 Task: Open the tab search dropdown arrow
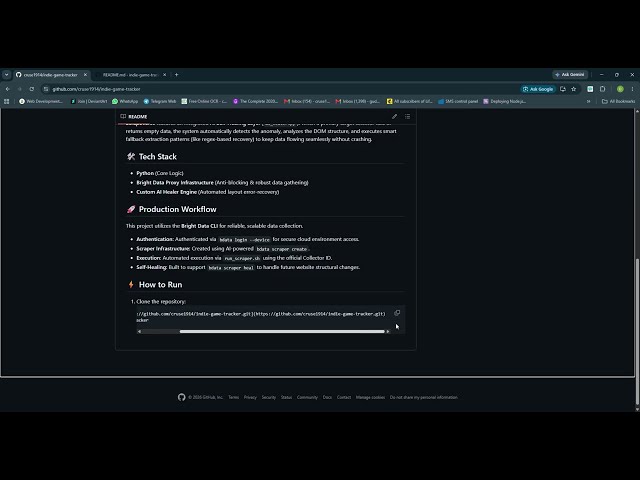click(7, 75)
